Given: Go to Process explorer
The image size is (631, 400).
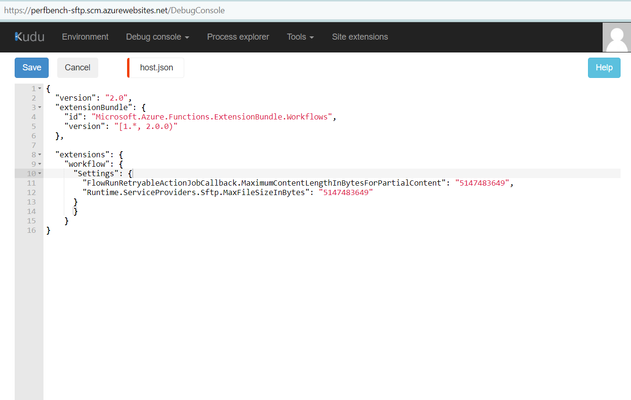Looking at the screenshot, I should tap(238, 37).
